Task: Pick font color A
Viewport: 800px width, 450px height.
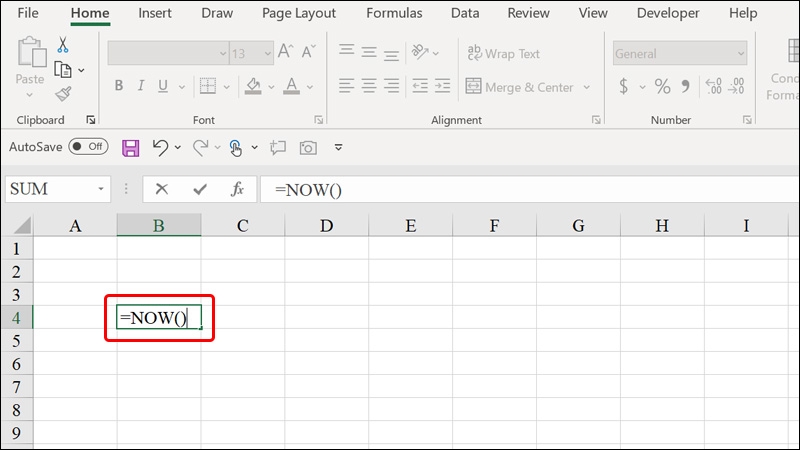Action: click(291, 86)
